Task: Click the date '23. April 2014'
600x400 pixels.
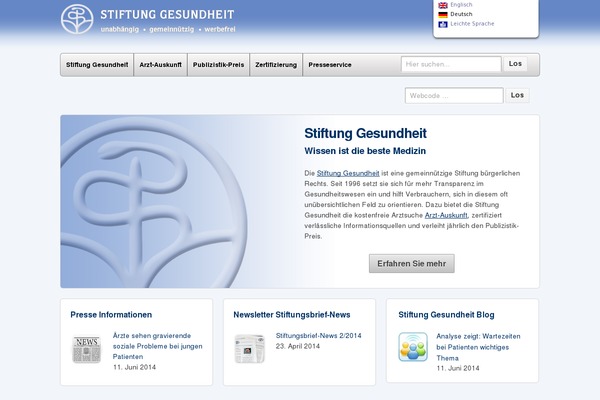Action: 298,346
